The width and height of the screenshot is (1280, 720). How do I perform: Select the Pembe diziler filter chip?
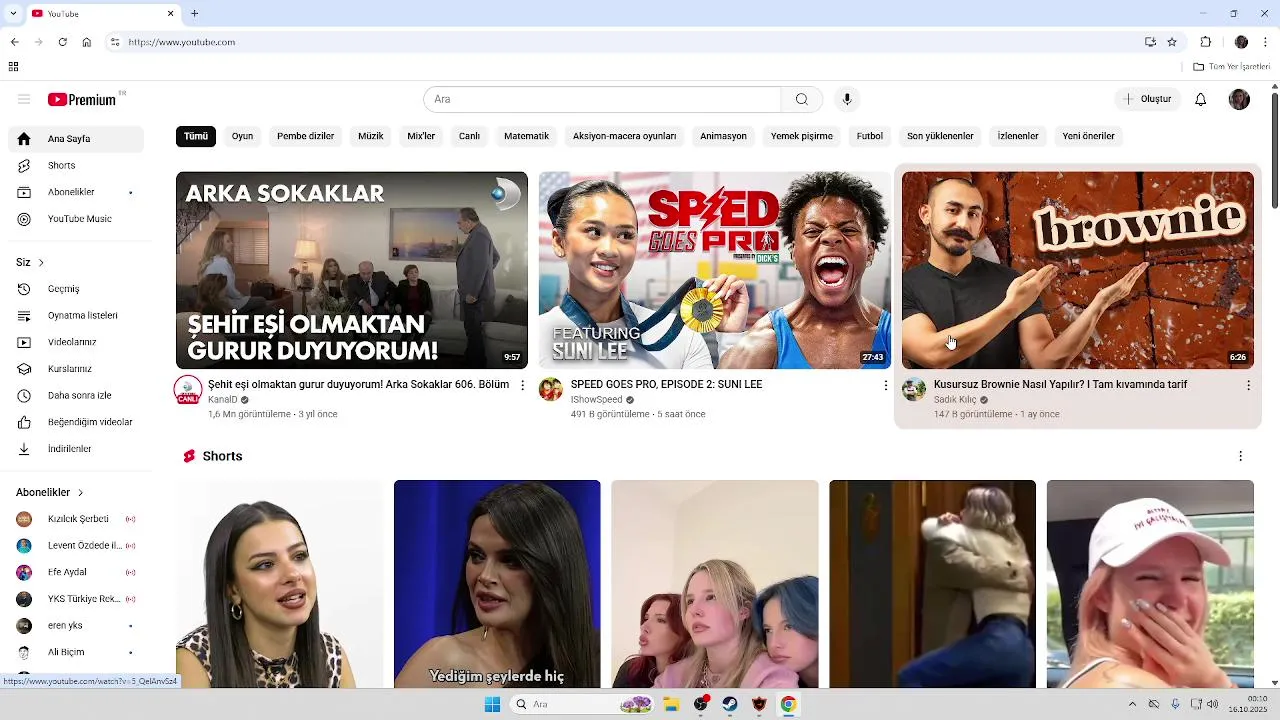(x=306, y=136)
